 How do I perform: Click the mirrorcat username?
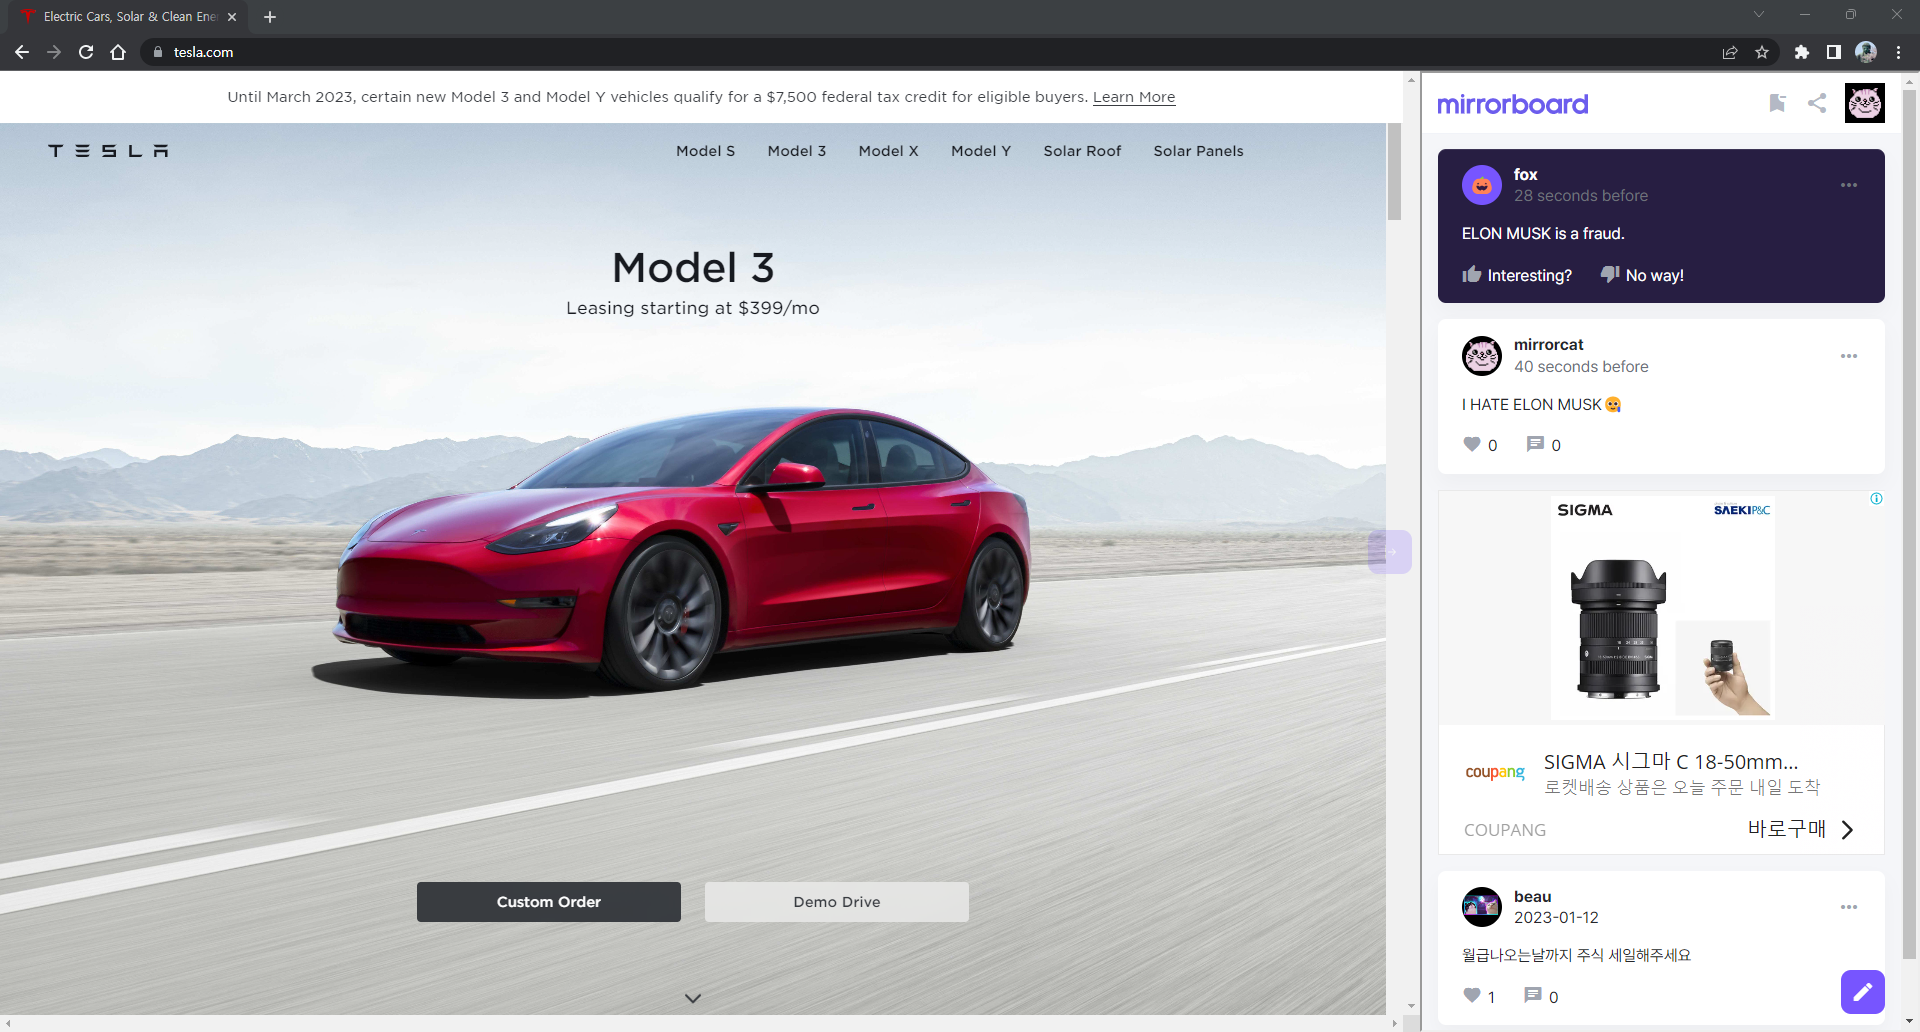1548,345
